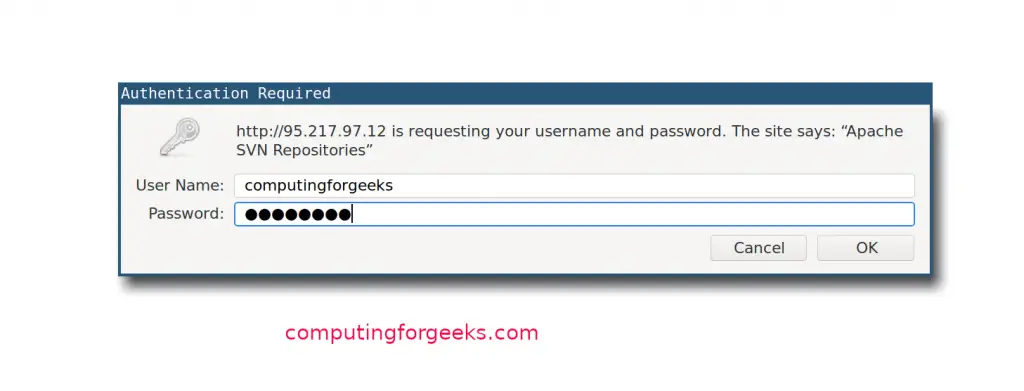Click the key icon in the dialog
This screenshot has width=1024, height=391.
[x=180, y=137]
